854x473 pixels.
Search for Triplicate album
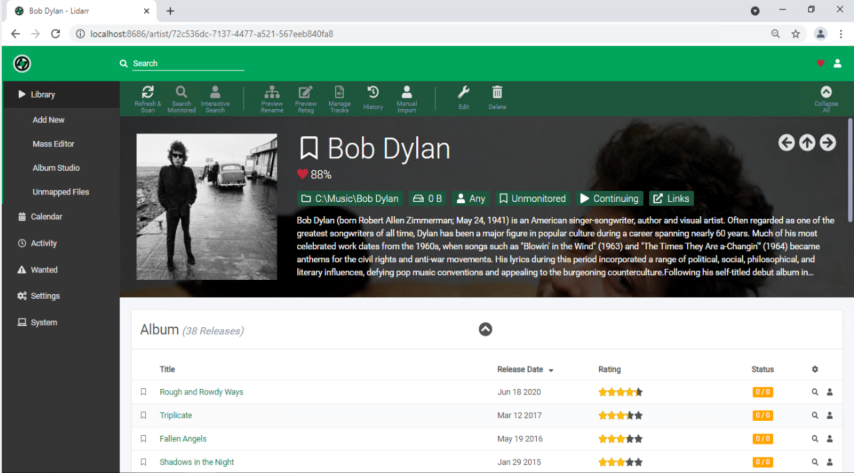(x=815, y=415)
